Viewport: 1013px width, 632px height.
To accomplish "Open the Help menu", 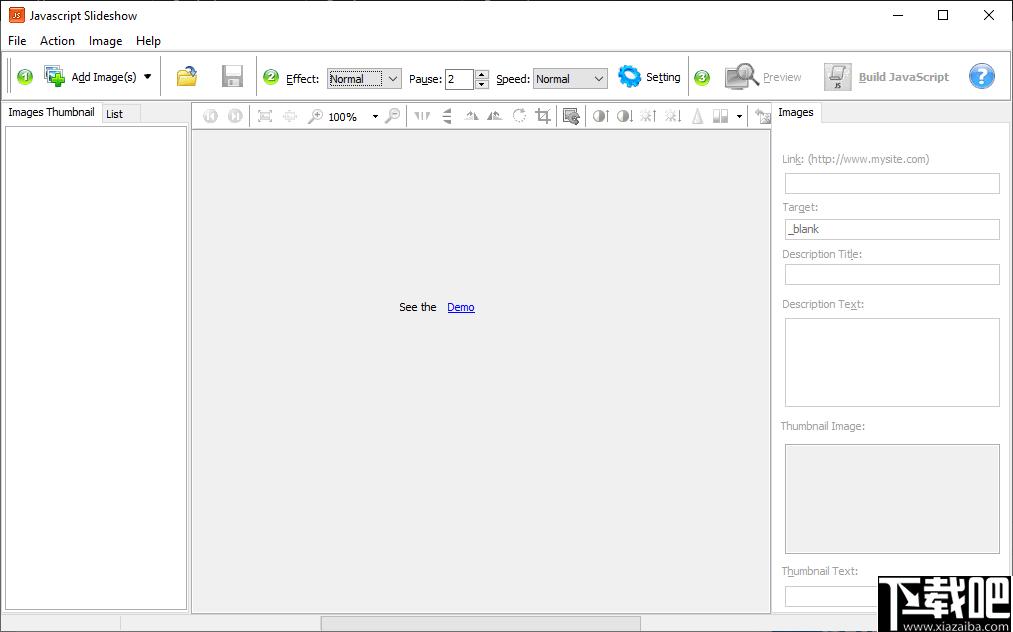I will click(x=148, y=41).
